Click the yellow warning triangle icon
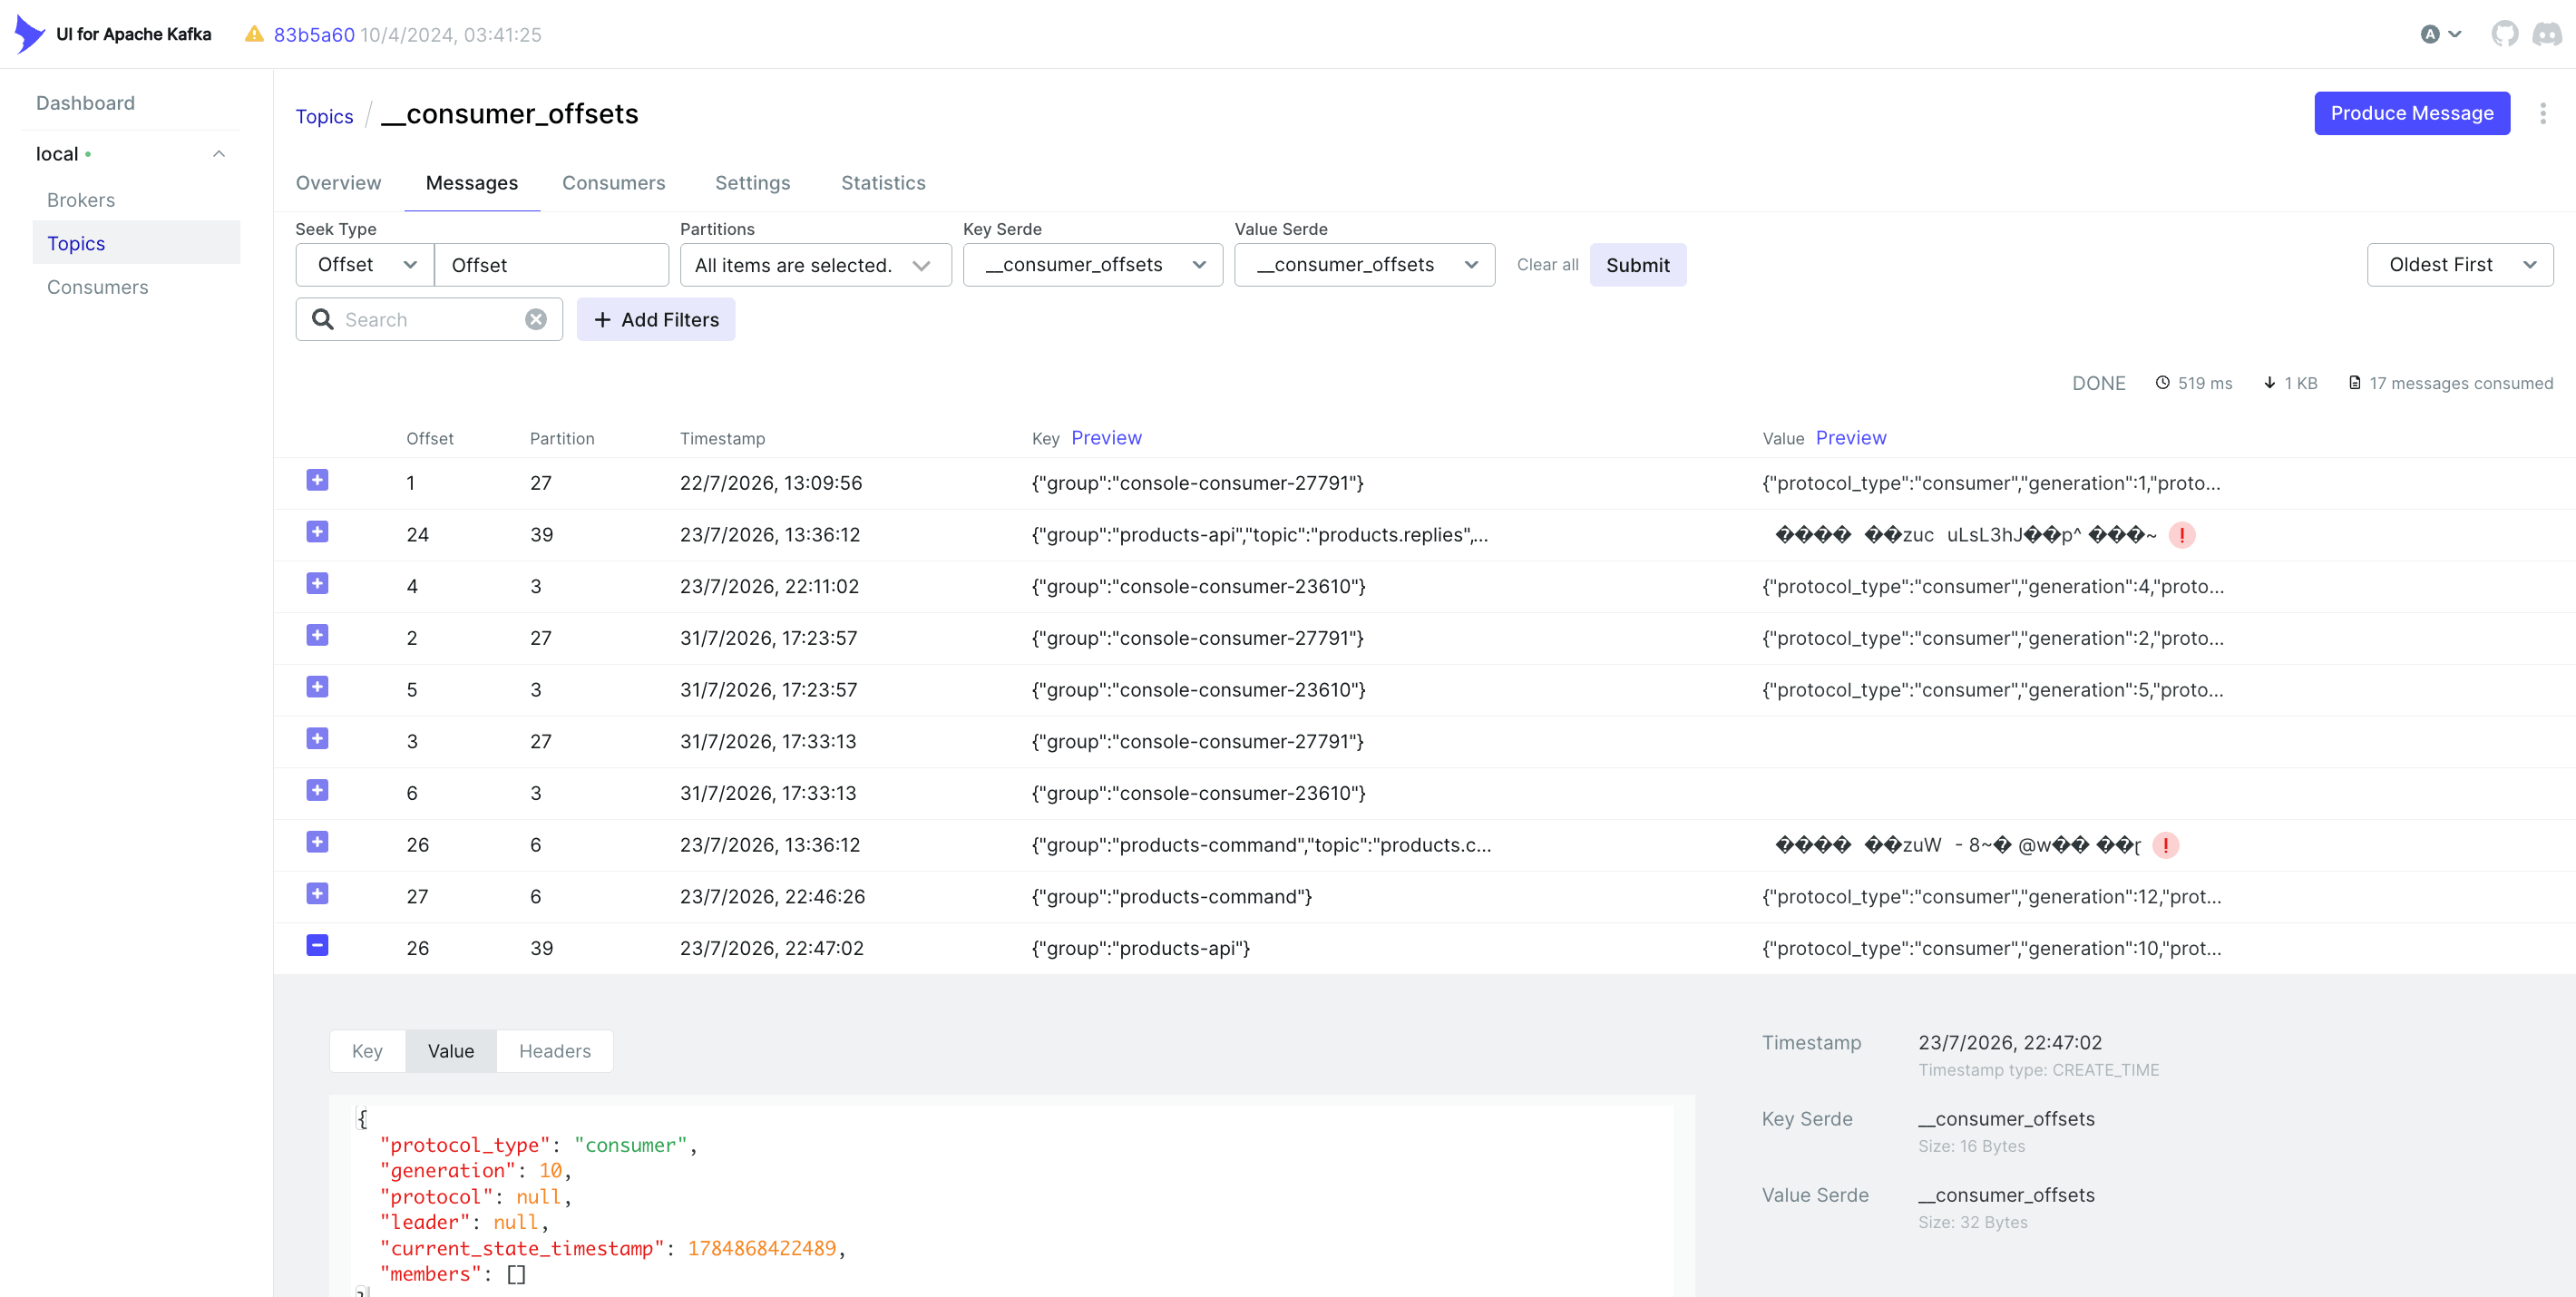This screenshot has height=1297, width=2576. point(254,34)
